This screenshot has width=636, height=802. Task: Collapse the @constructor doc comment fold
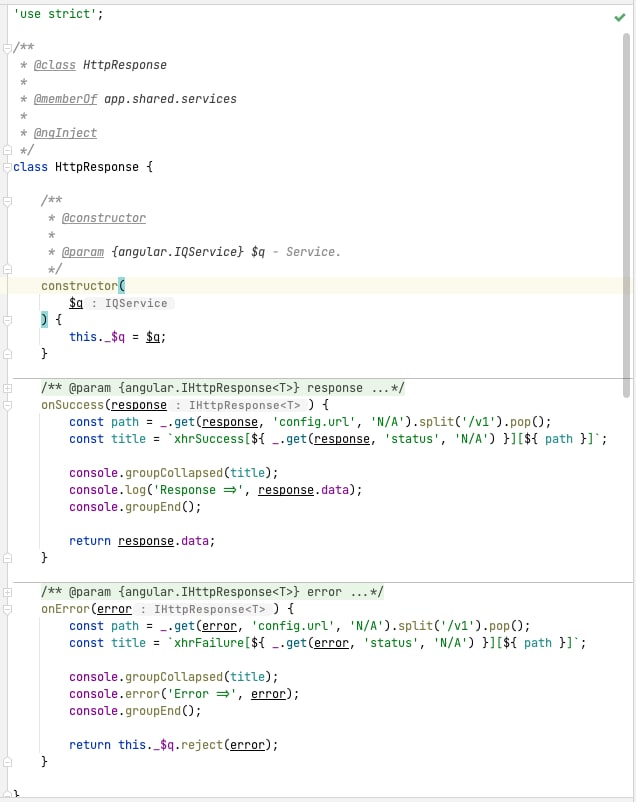click(x=7, y=201)
